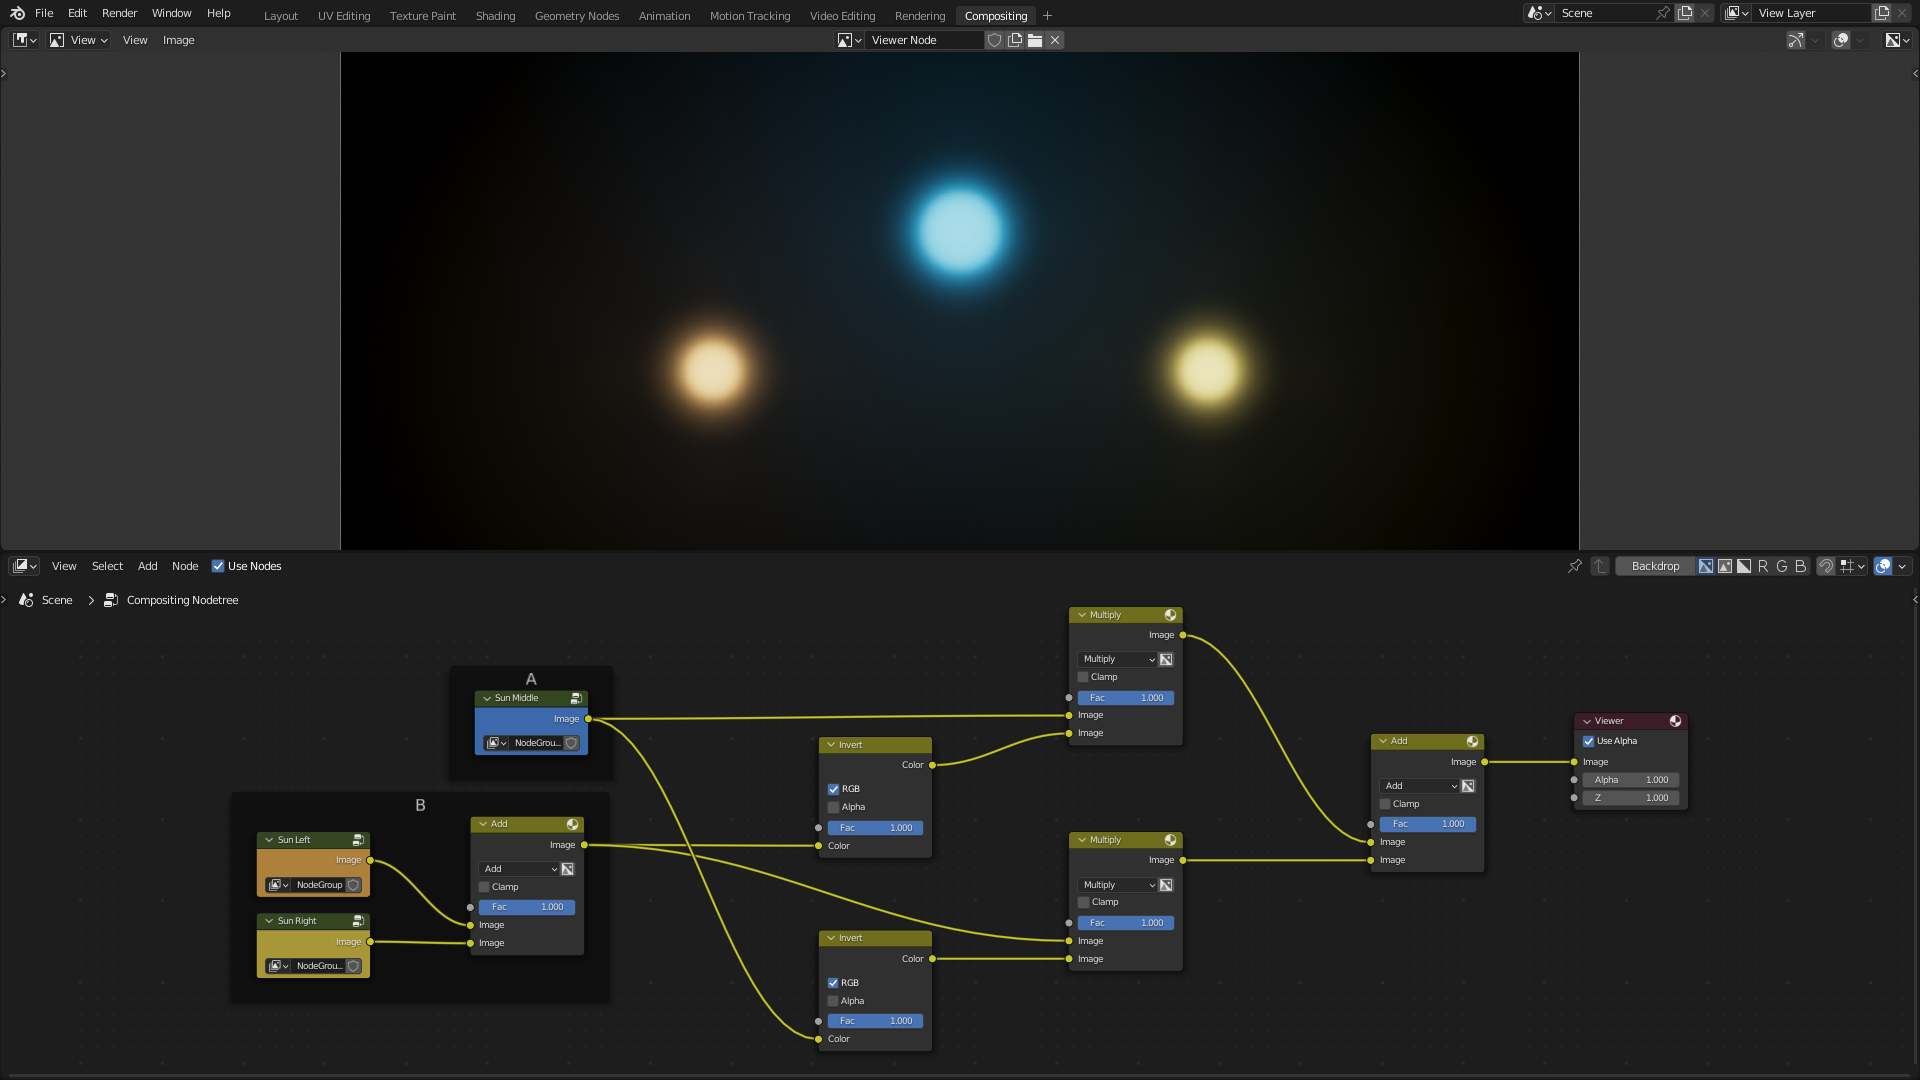Image resolution: width=1920 pixels, height=1080 pixels.
Task: Open the Render menu
Action: pyautogui.click(x=119, y=13)
